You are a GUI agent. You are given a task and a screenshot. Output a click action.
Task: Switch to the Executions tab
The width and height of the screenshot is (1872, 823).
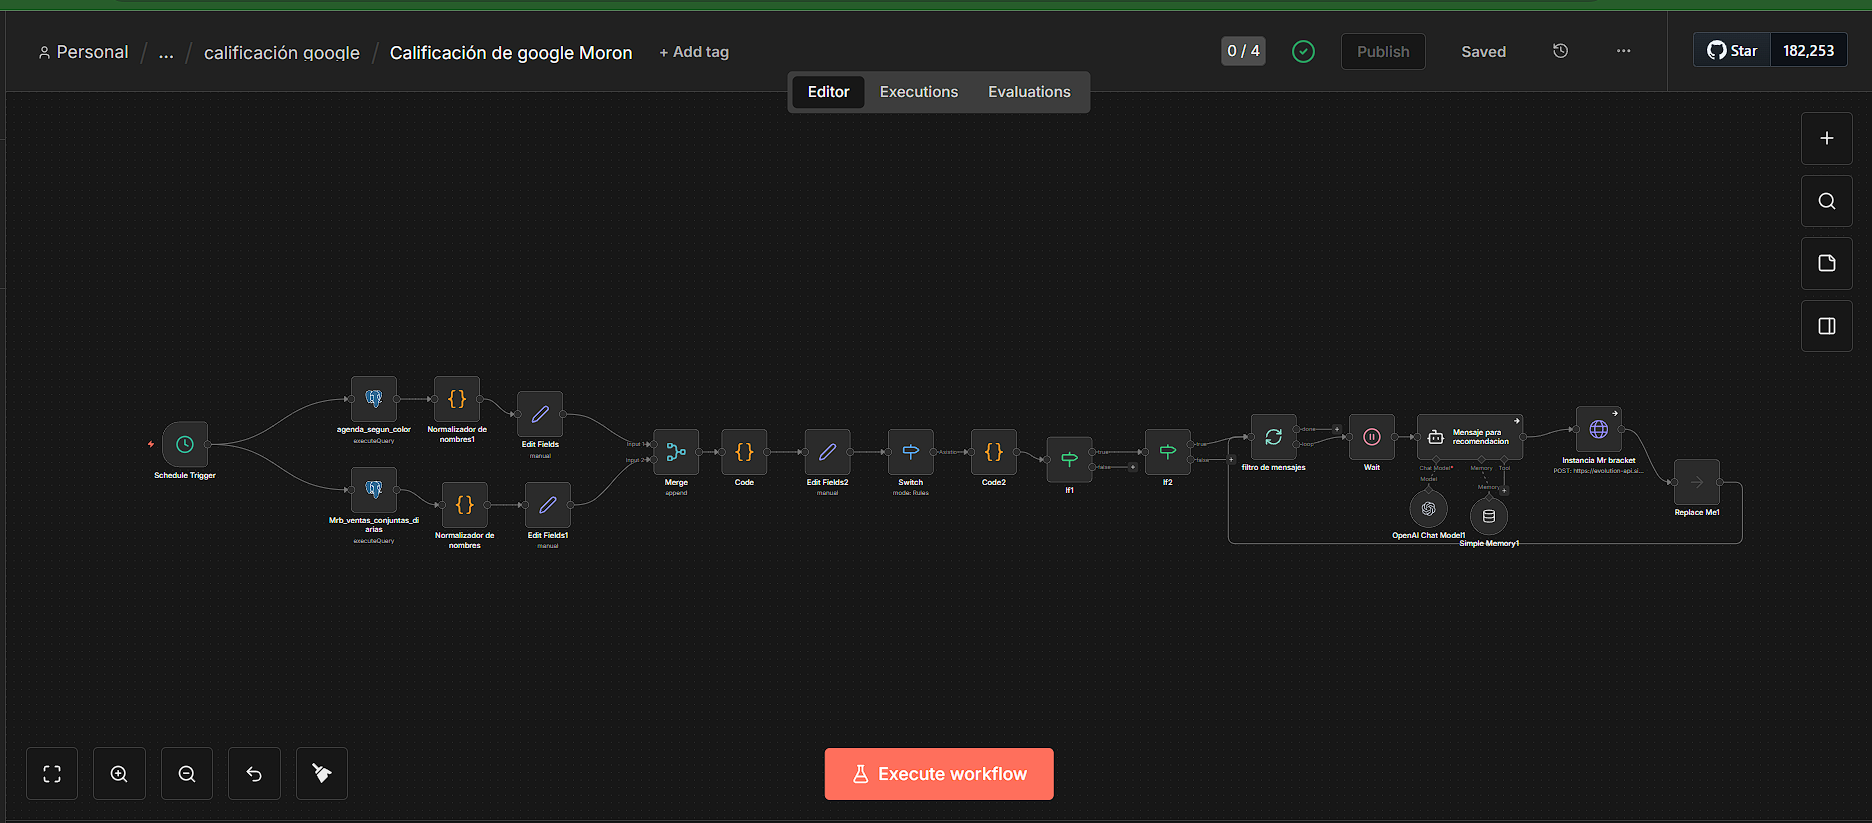(x=918, y=92)
